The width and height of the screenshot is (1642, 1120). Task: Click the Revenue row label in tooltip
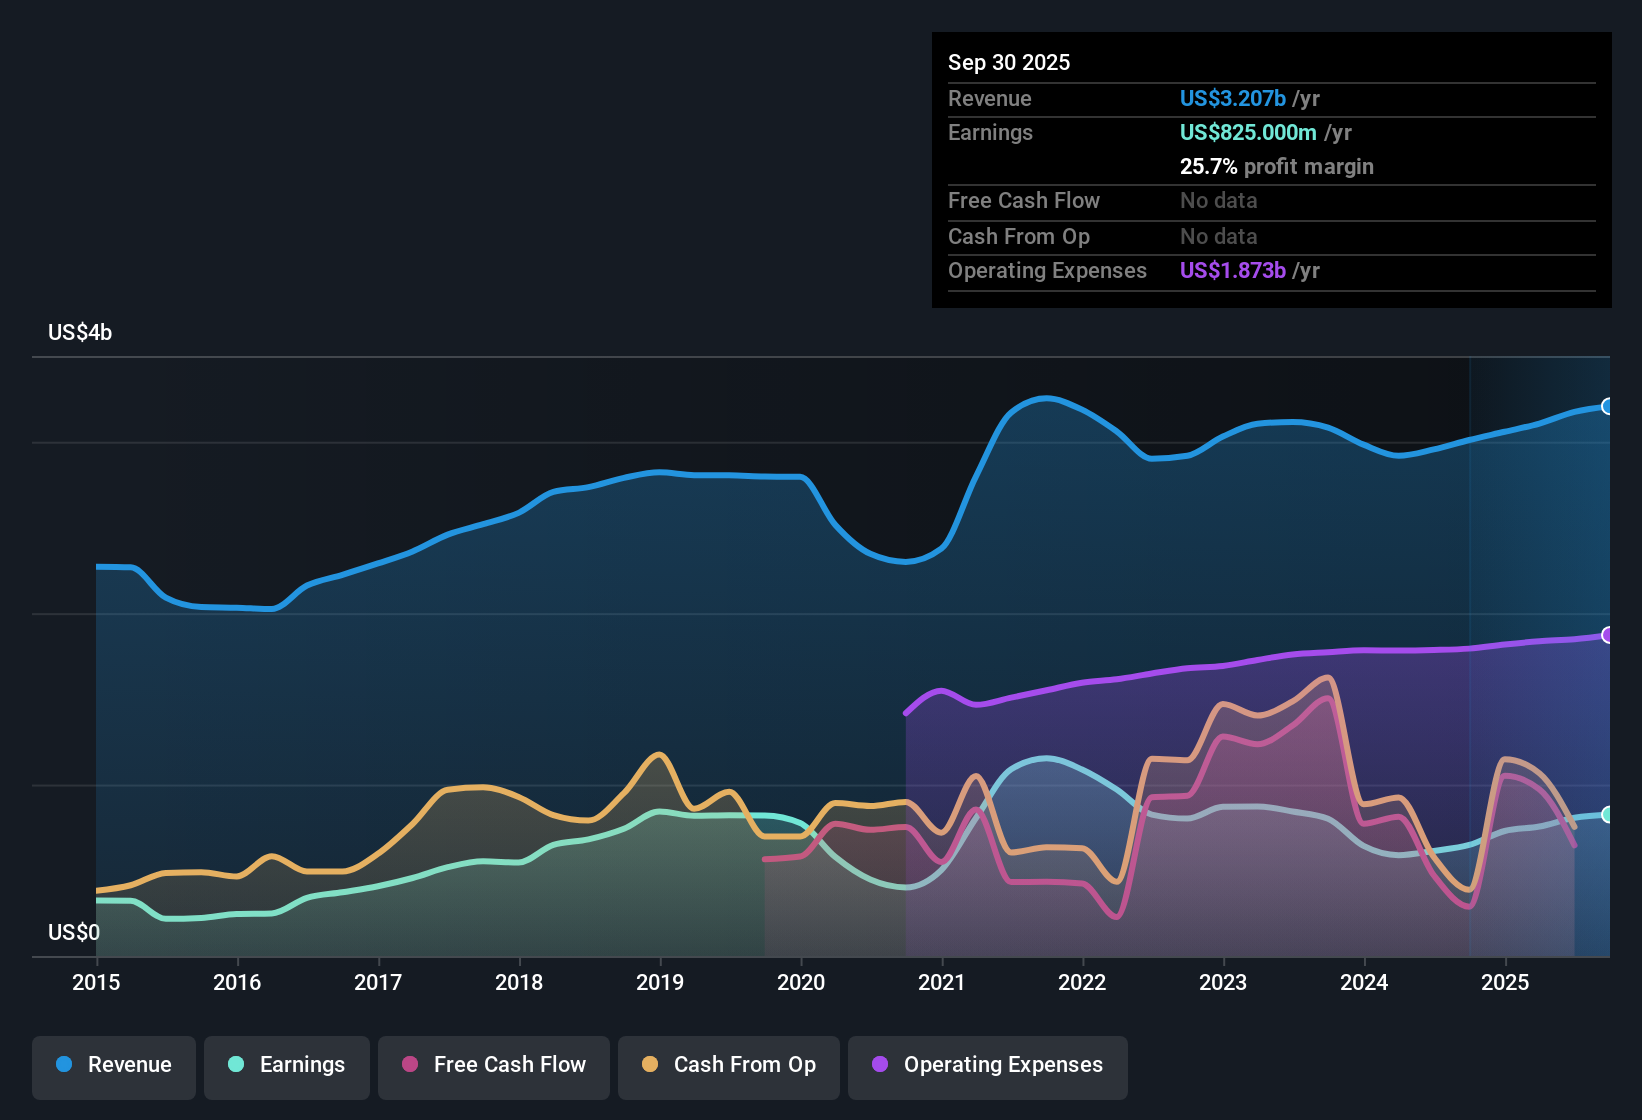point(990,98)
